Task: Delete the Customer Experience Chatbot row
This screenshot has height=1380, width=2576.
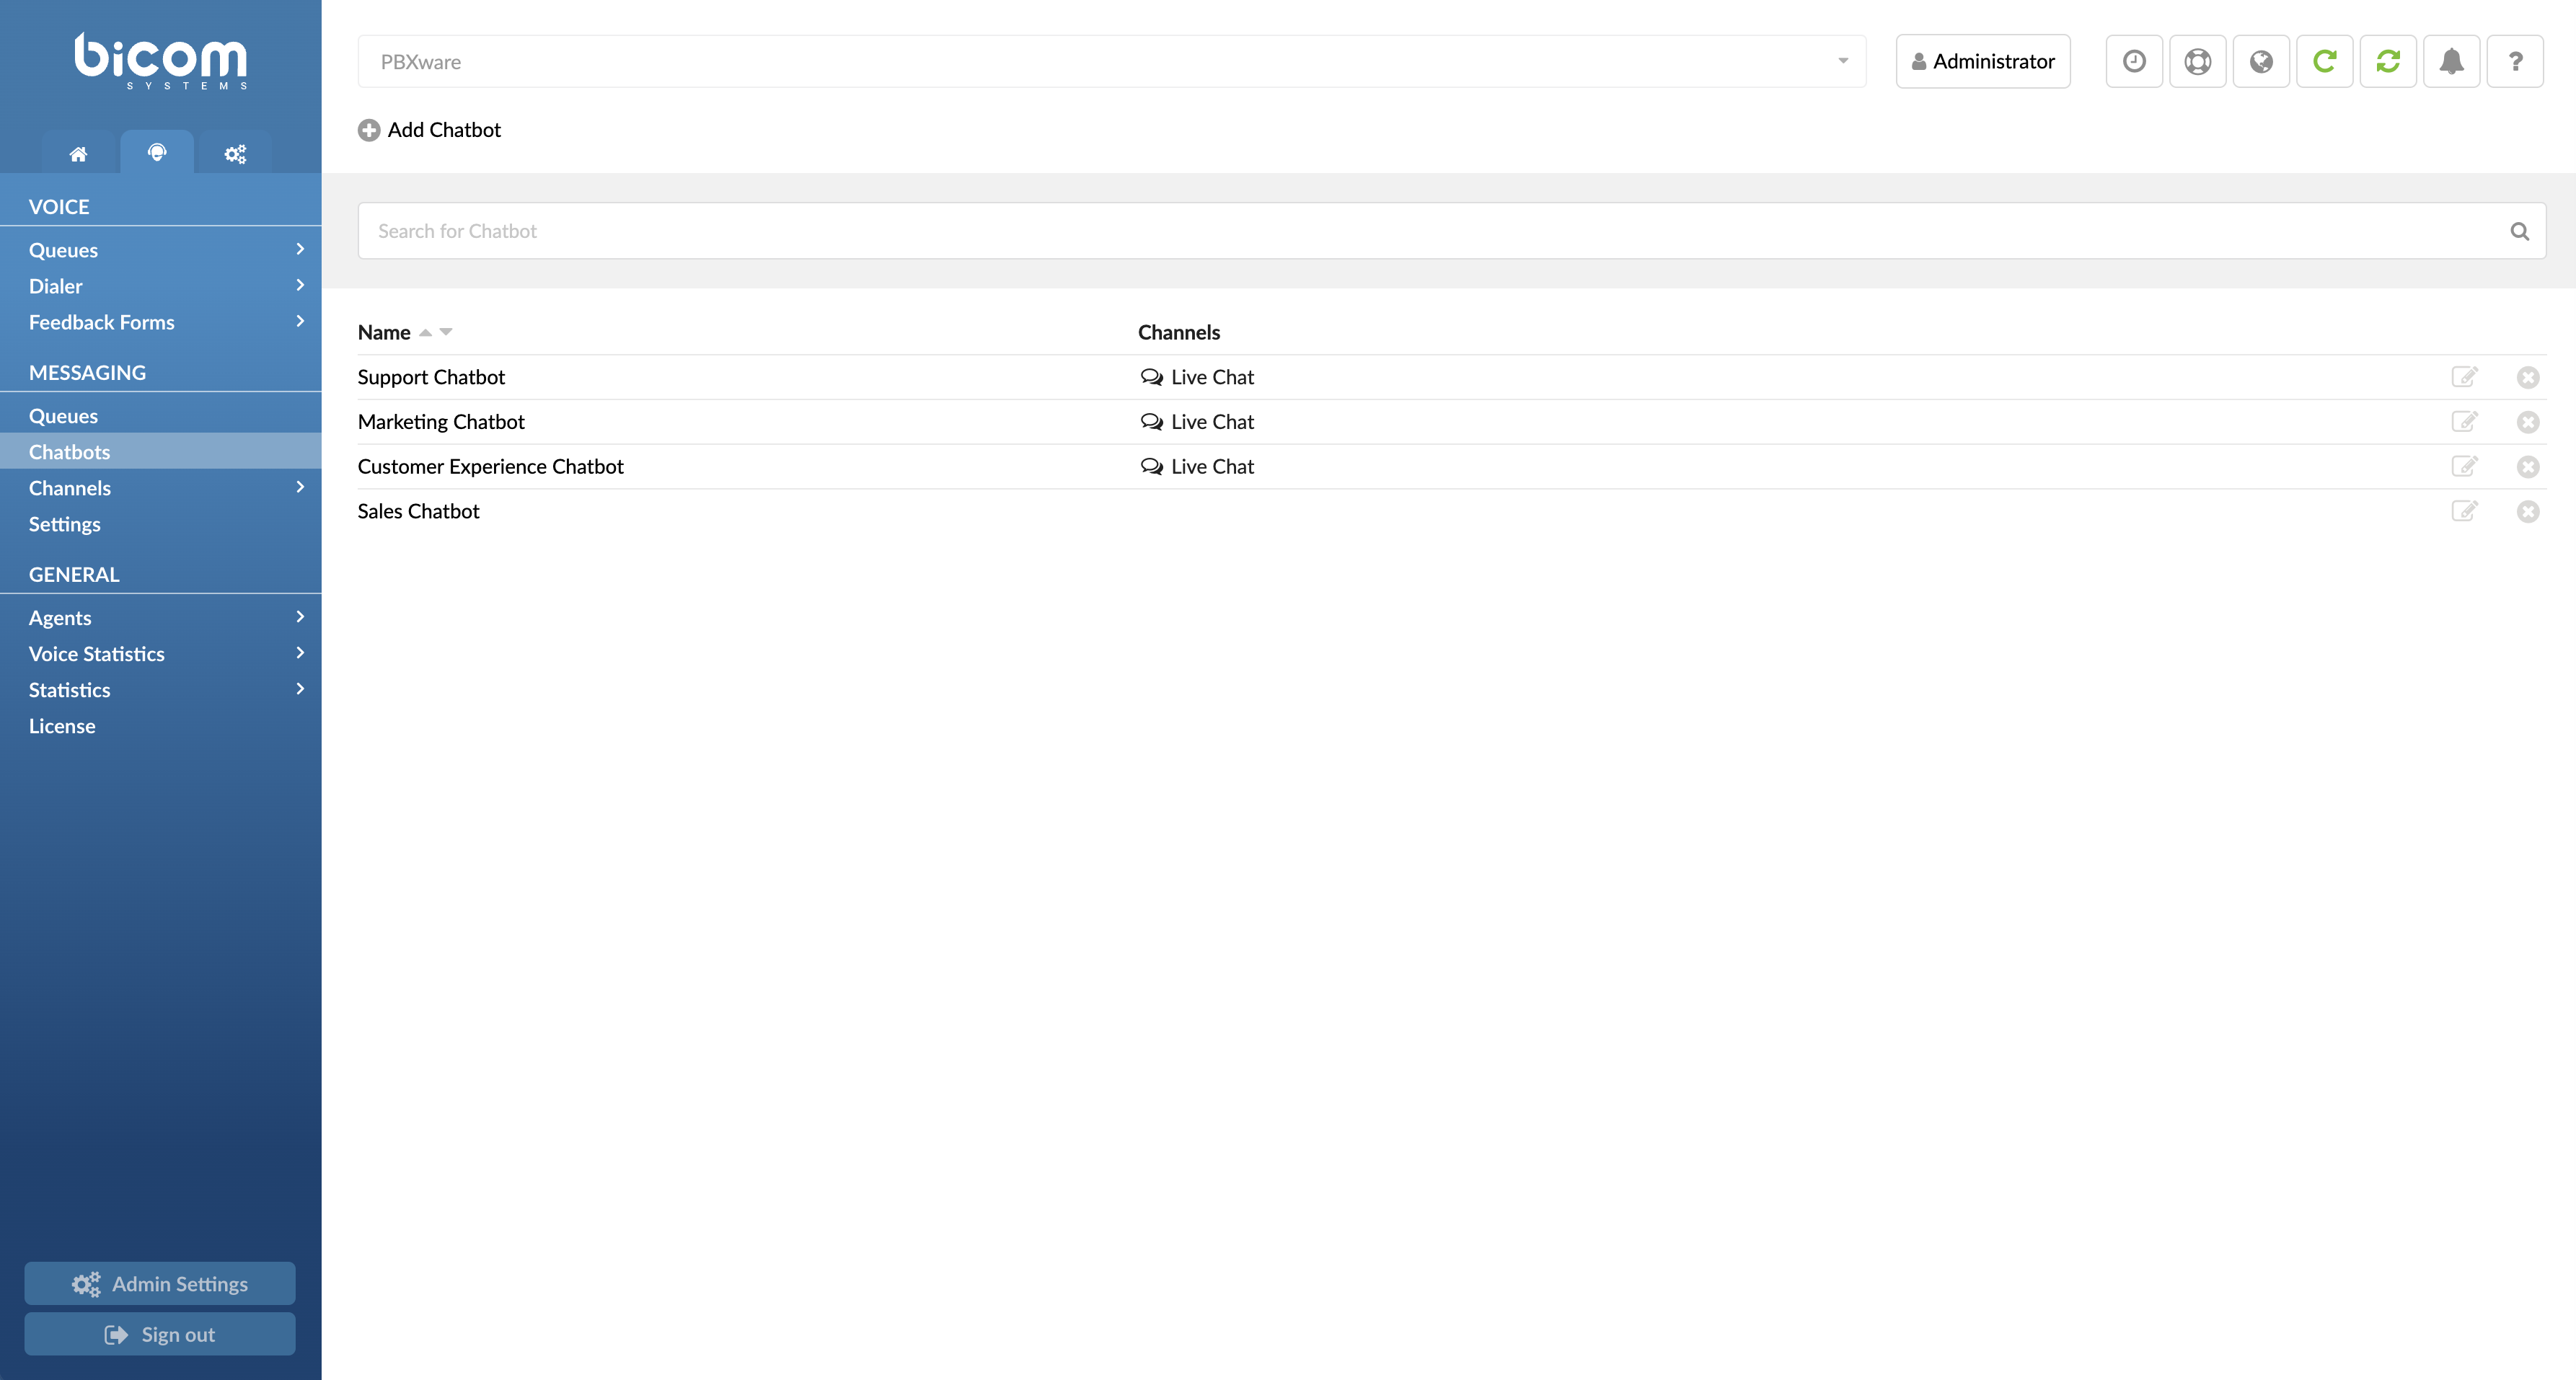Action: 2528,467
